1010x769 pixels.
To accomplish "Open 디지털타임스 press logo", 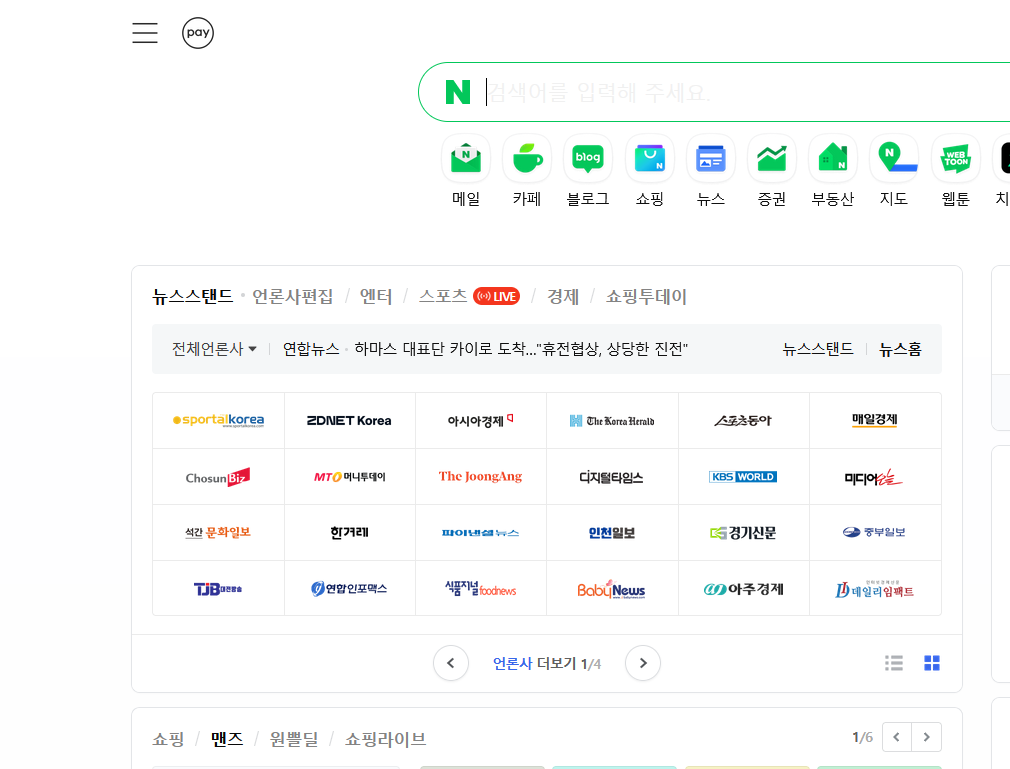I will click(612, 477).
